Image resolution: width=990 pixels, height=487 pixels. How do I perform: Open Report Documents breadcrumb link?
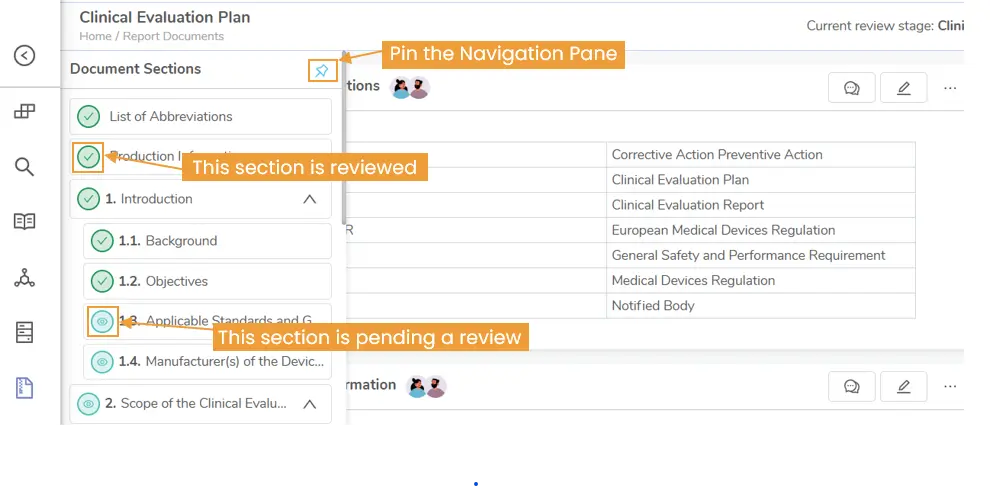(173, 37)
